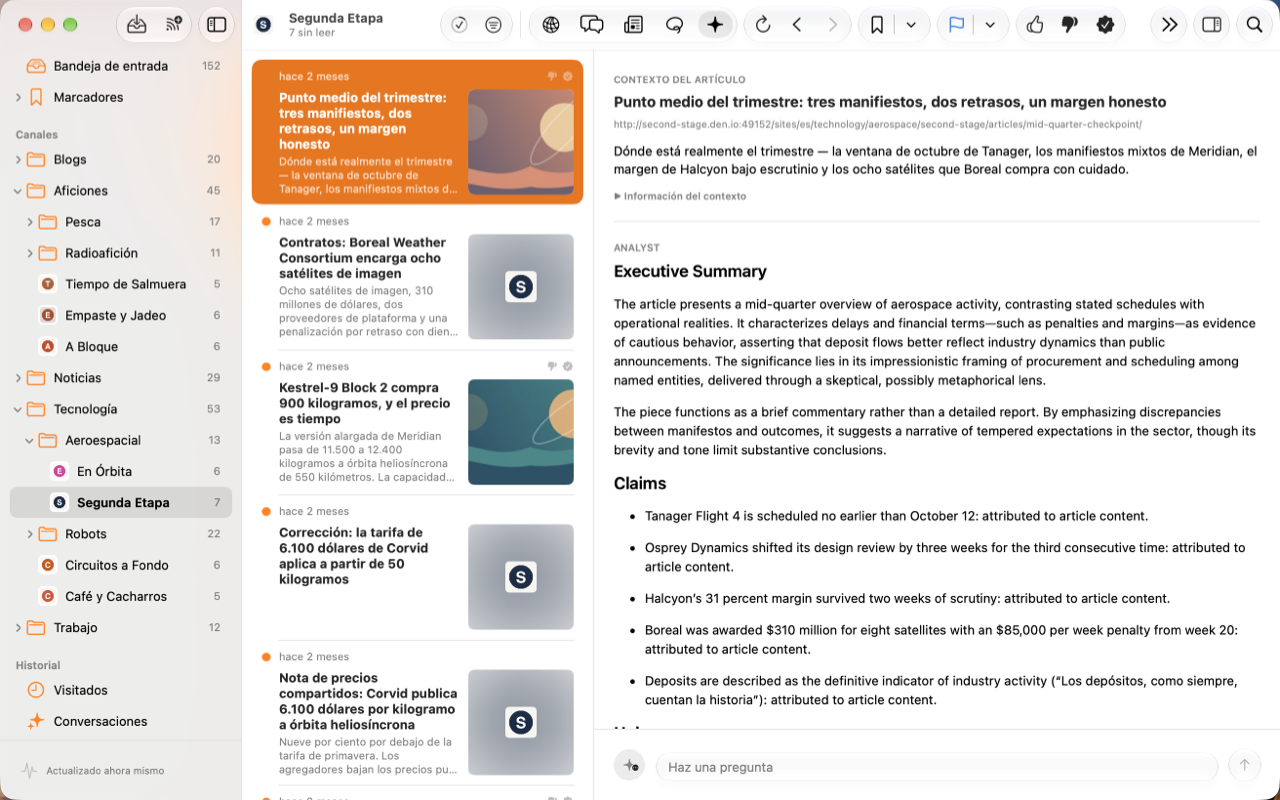Select the En Órbita feed
The width and height of the screenshot is (1280, 800).
pyautogui.click(x=121, y=471)
